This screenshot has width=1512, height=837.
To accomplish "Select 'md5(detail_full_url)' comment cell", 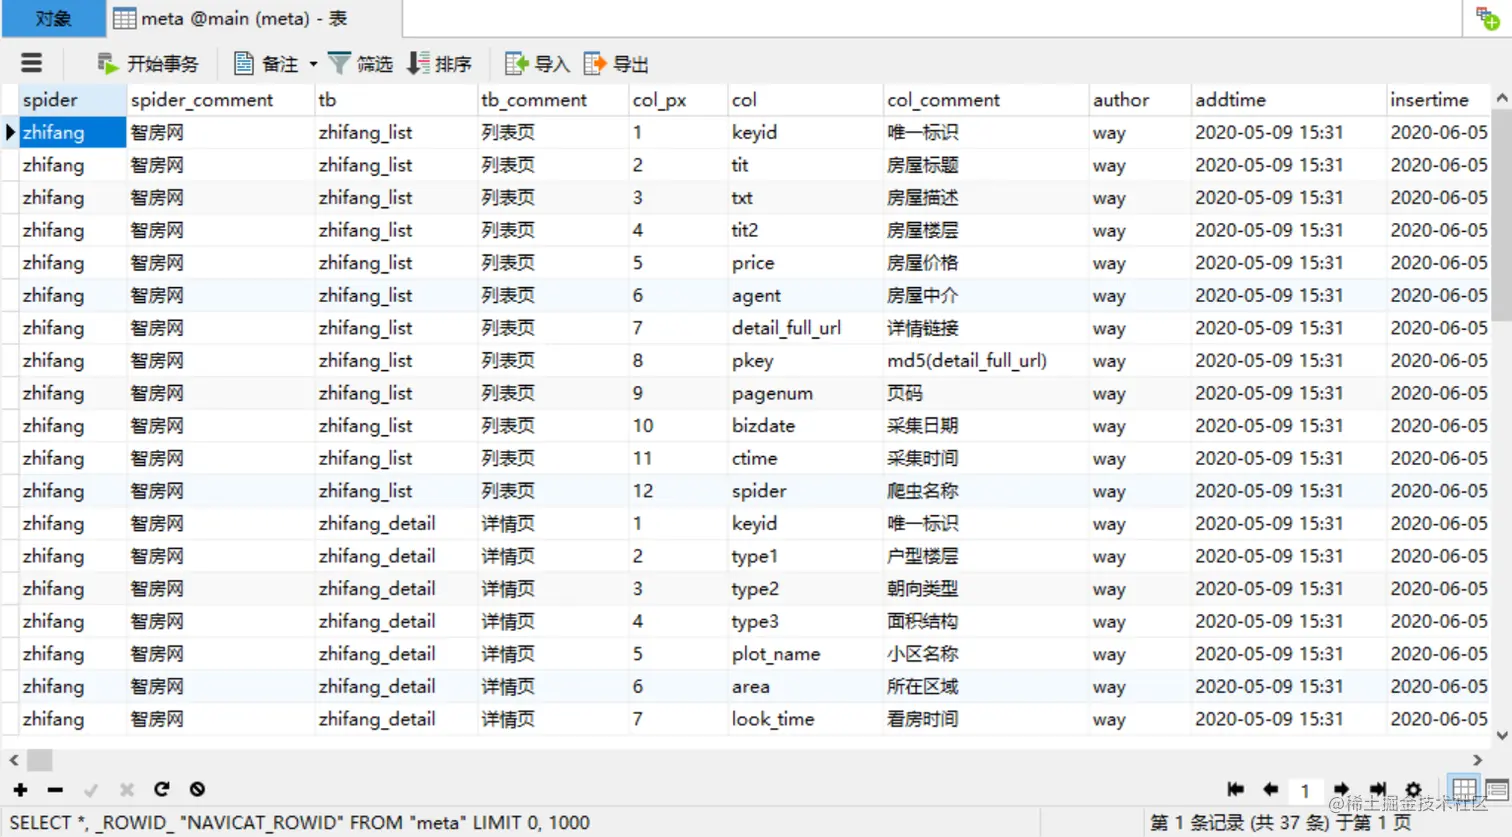I will coord(985,361).
